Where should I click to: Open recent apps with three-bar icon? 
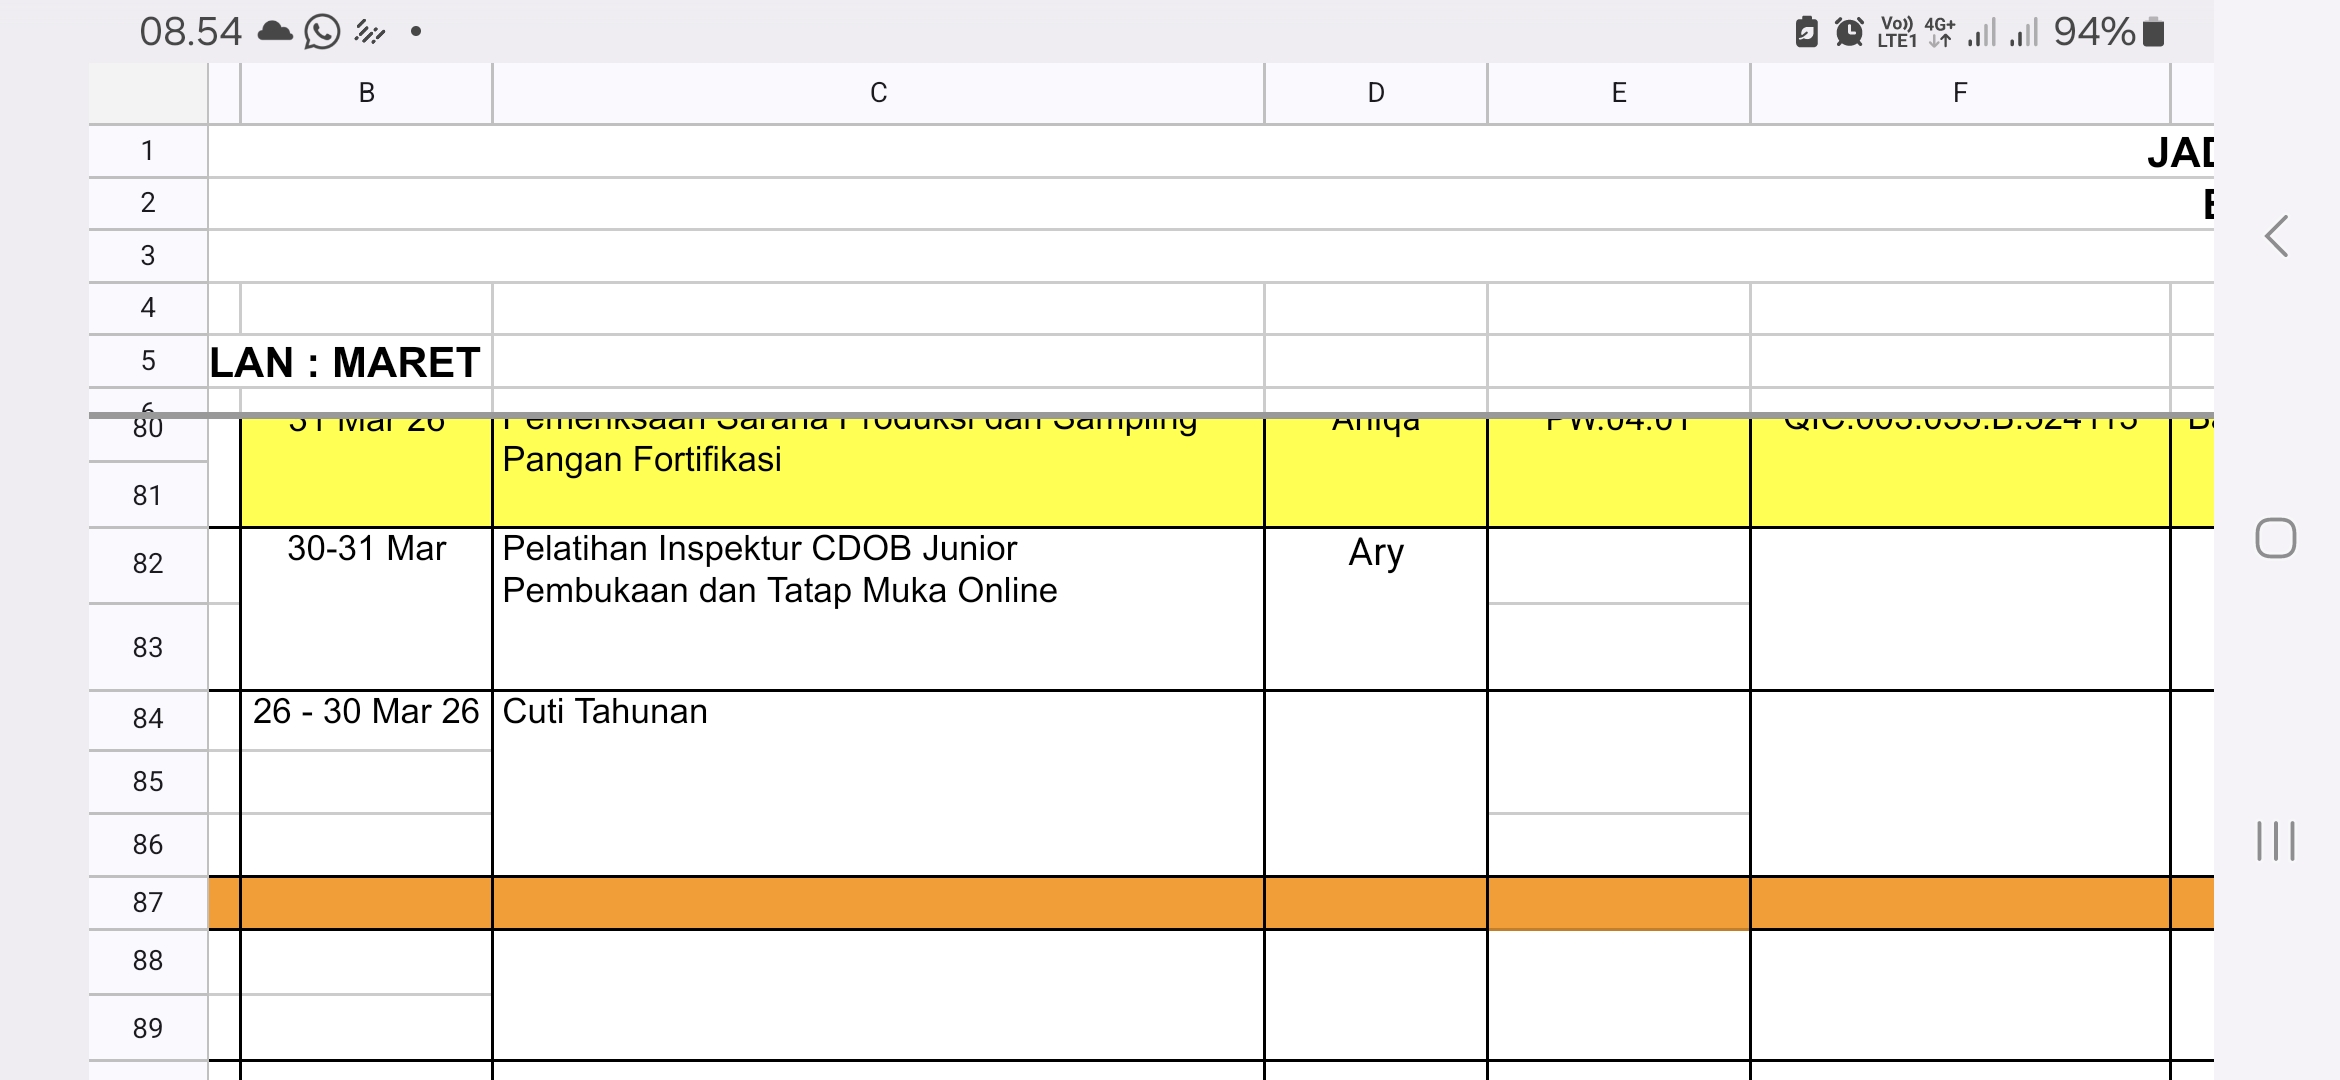click(2275, 840)
